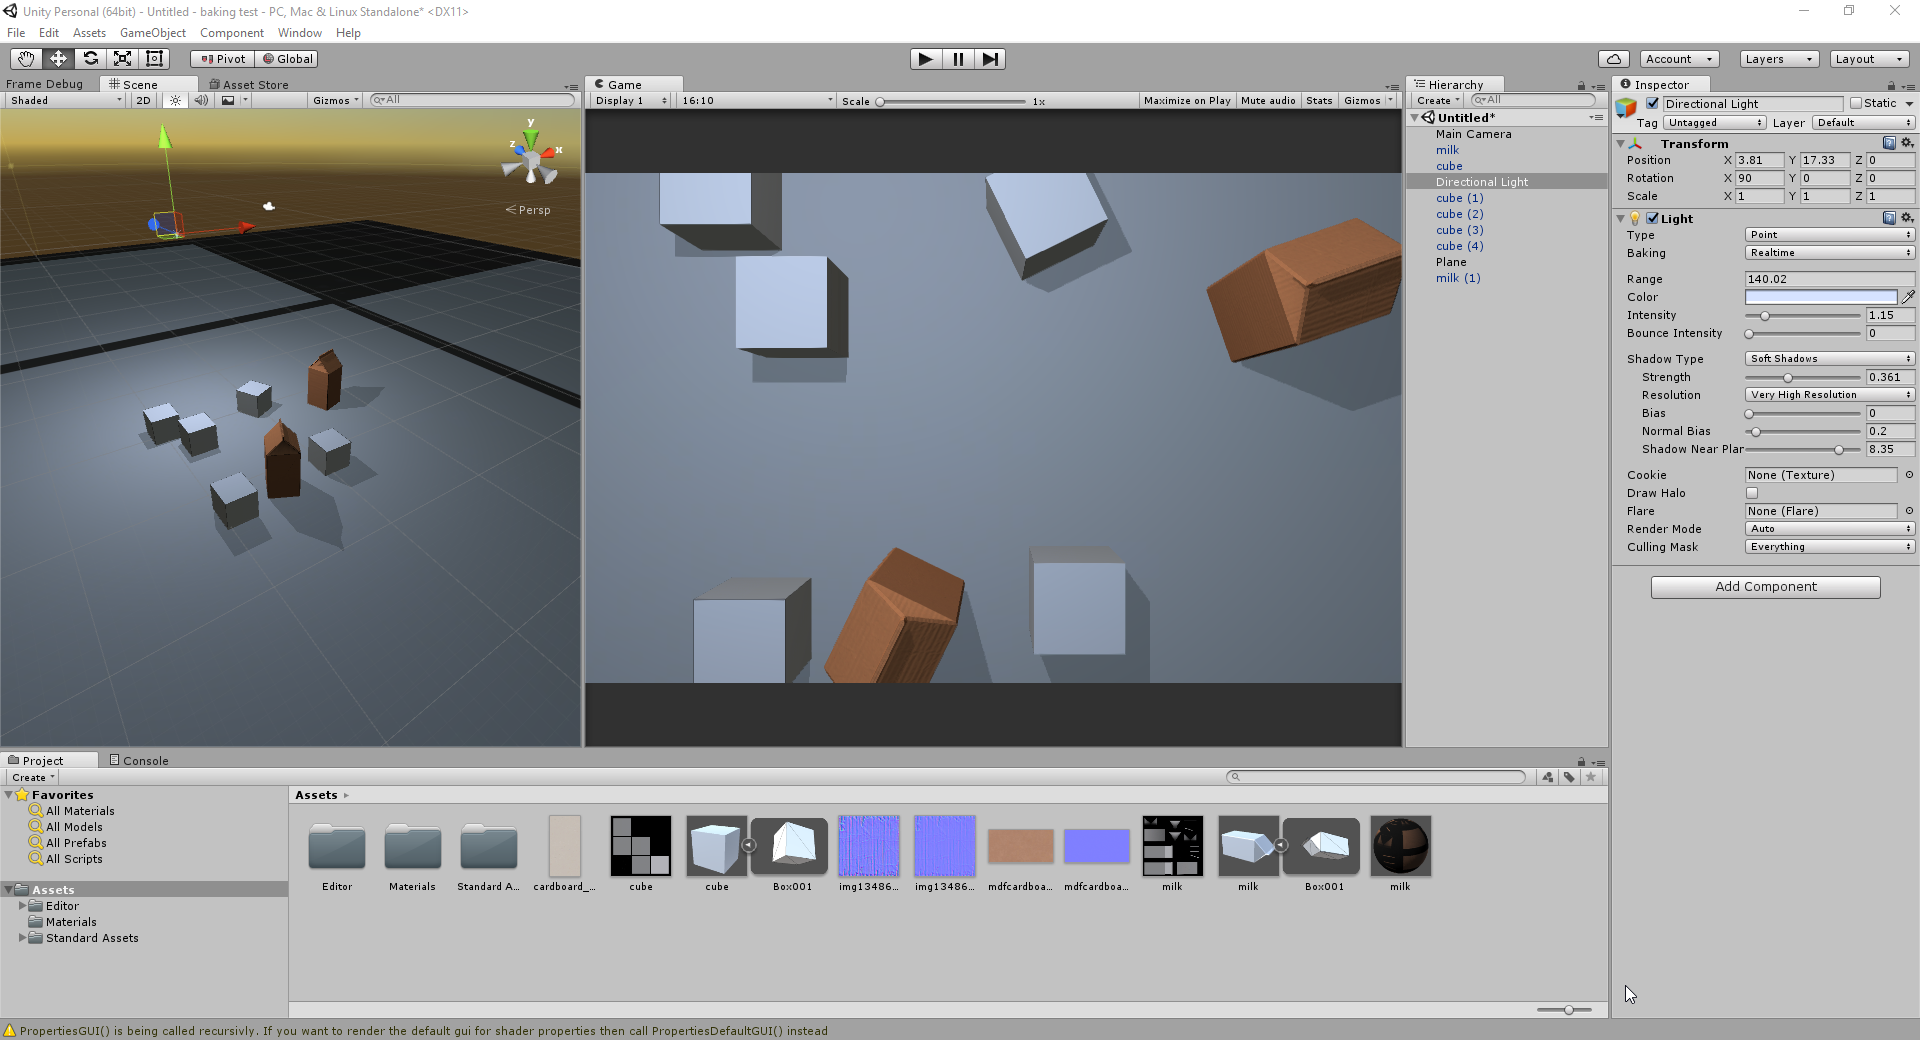1920x1040 pixels.
Task: Toggle Mute audio in Game view
Action: [x=1268, y=100]
